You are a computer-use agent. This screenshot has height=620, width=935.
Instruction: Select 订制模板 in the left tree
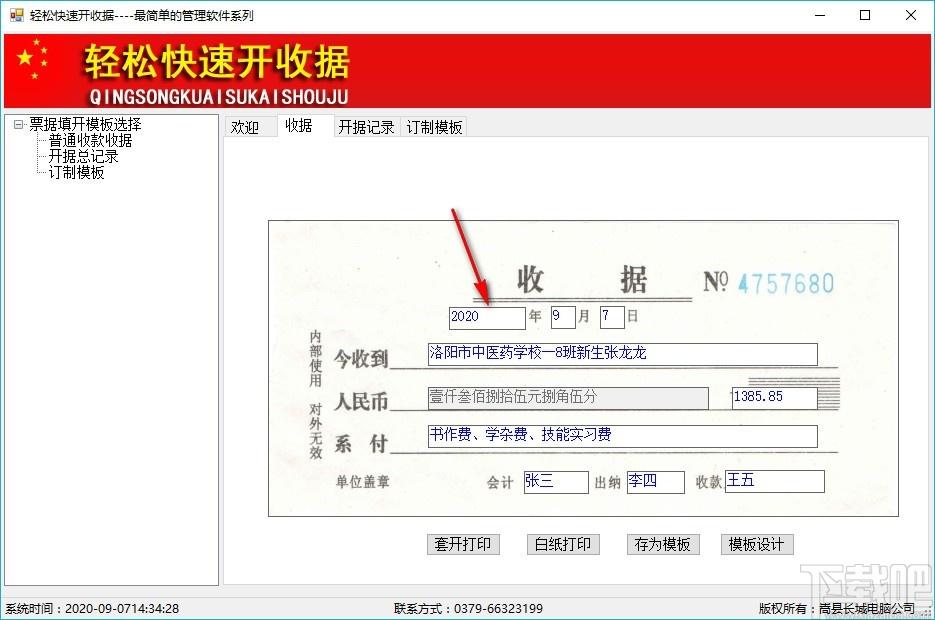76,173
